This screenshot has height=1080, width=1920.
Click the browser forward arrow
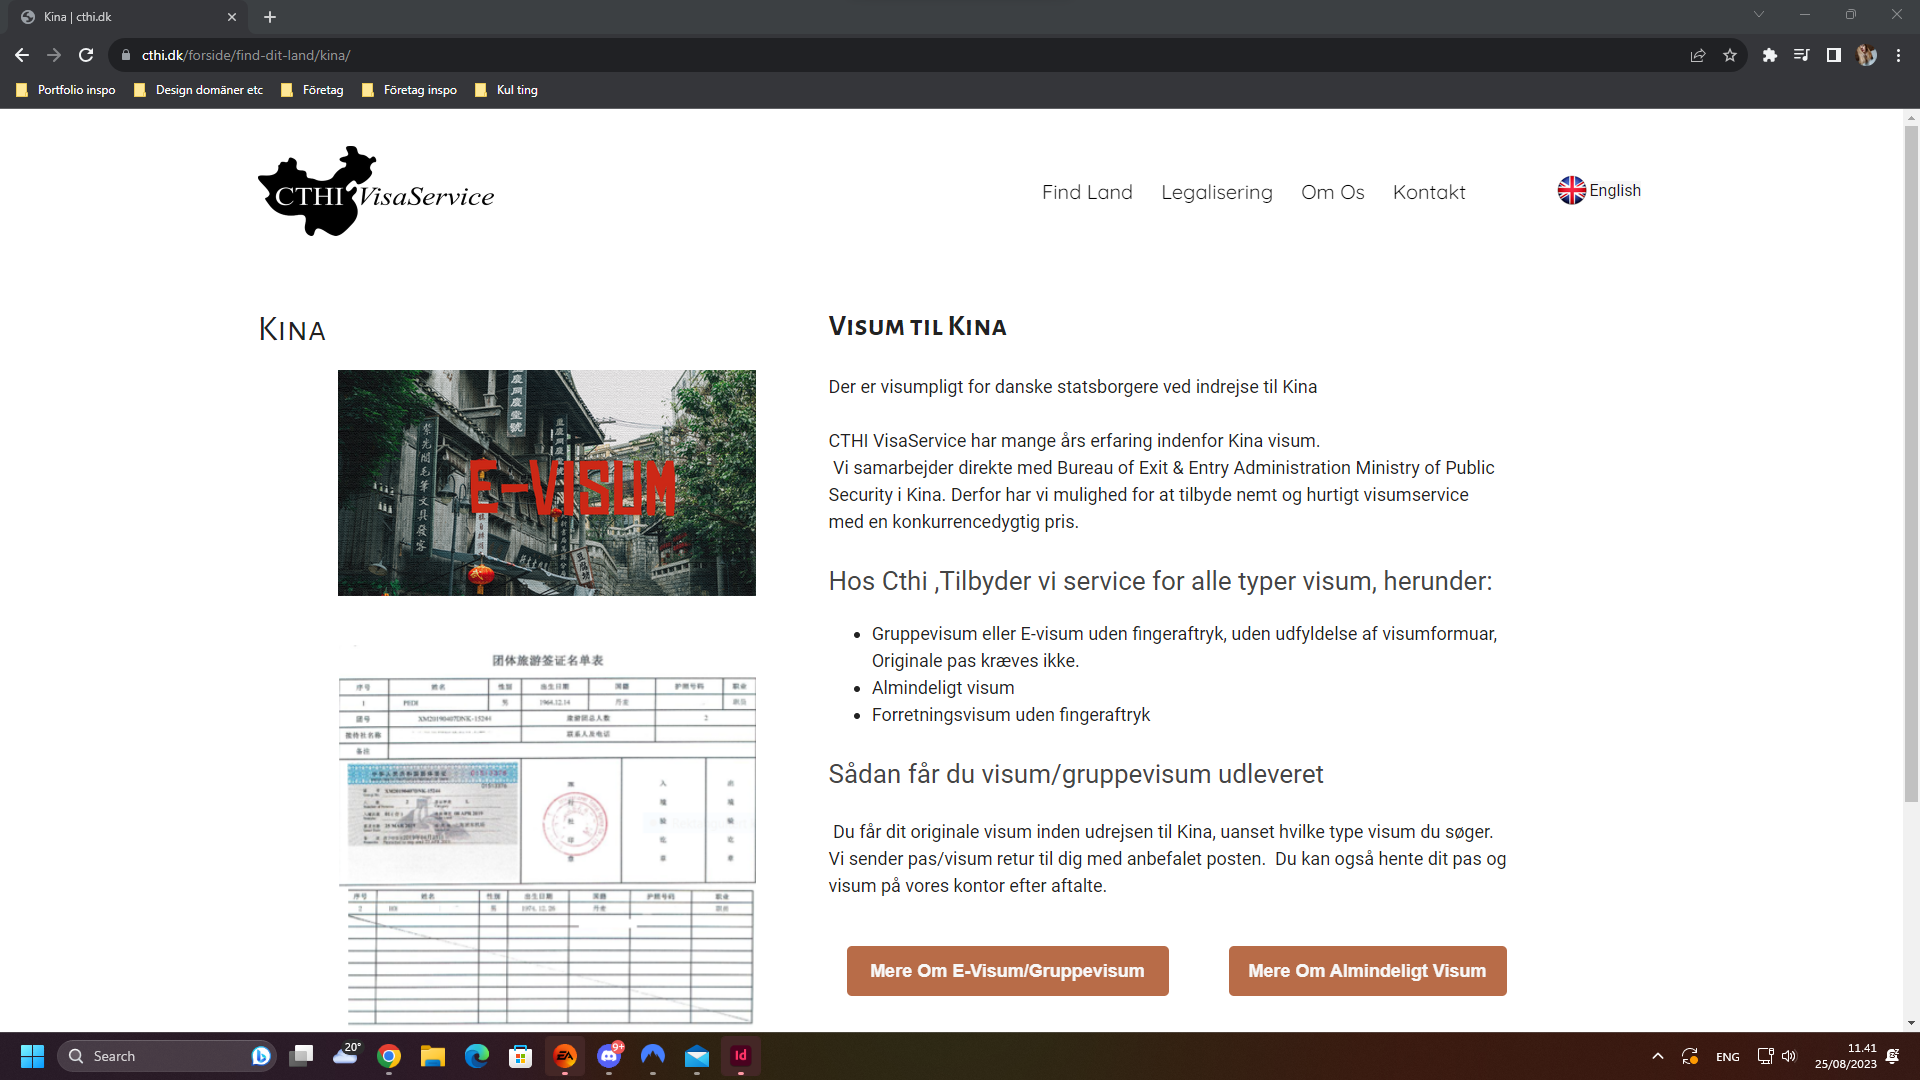54,55
